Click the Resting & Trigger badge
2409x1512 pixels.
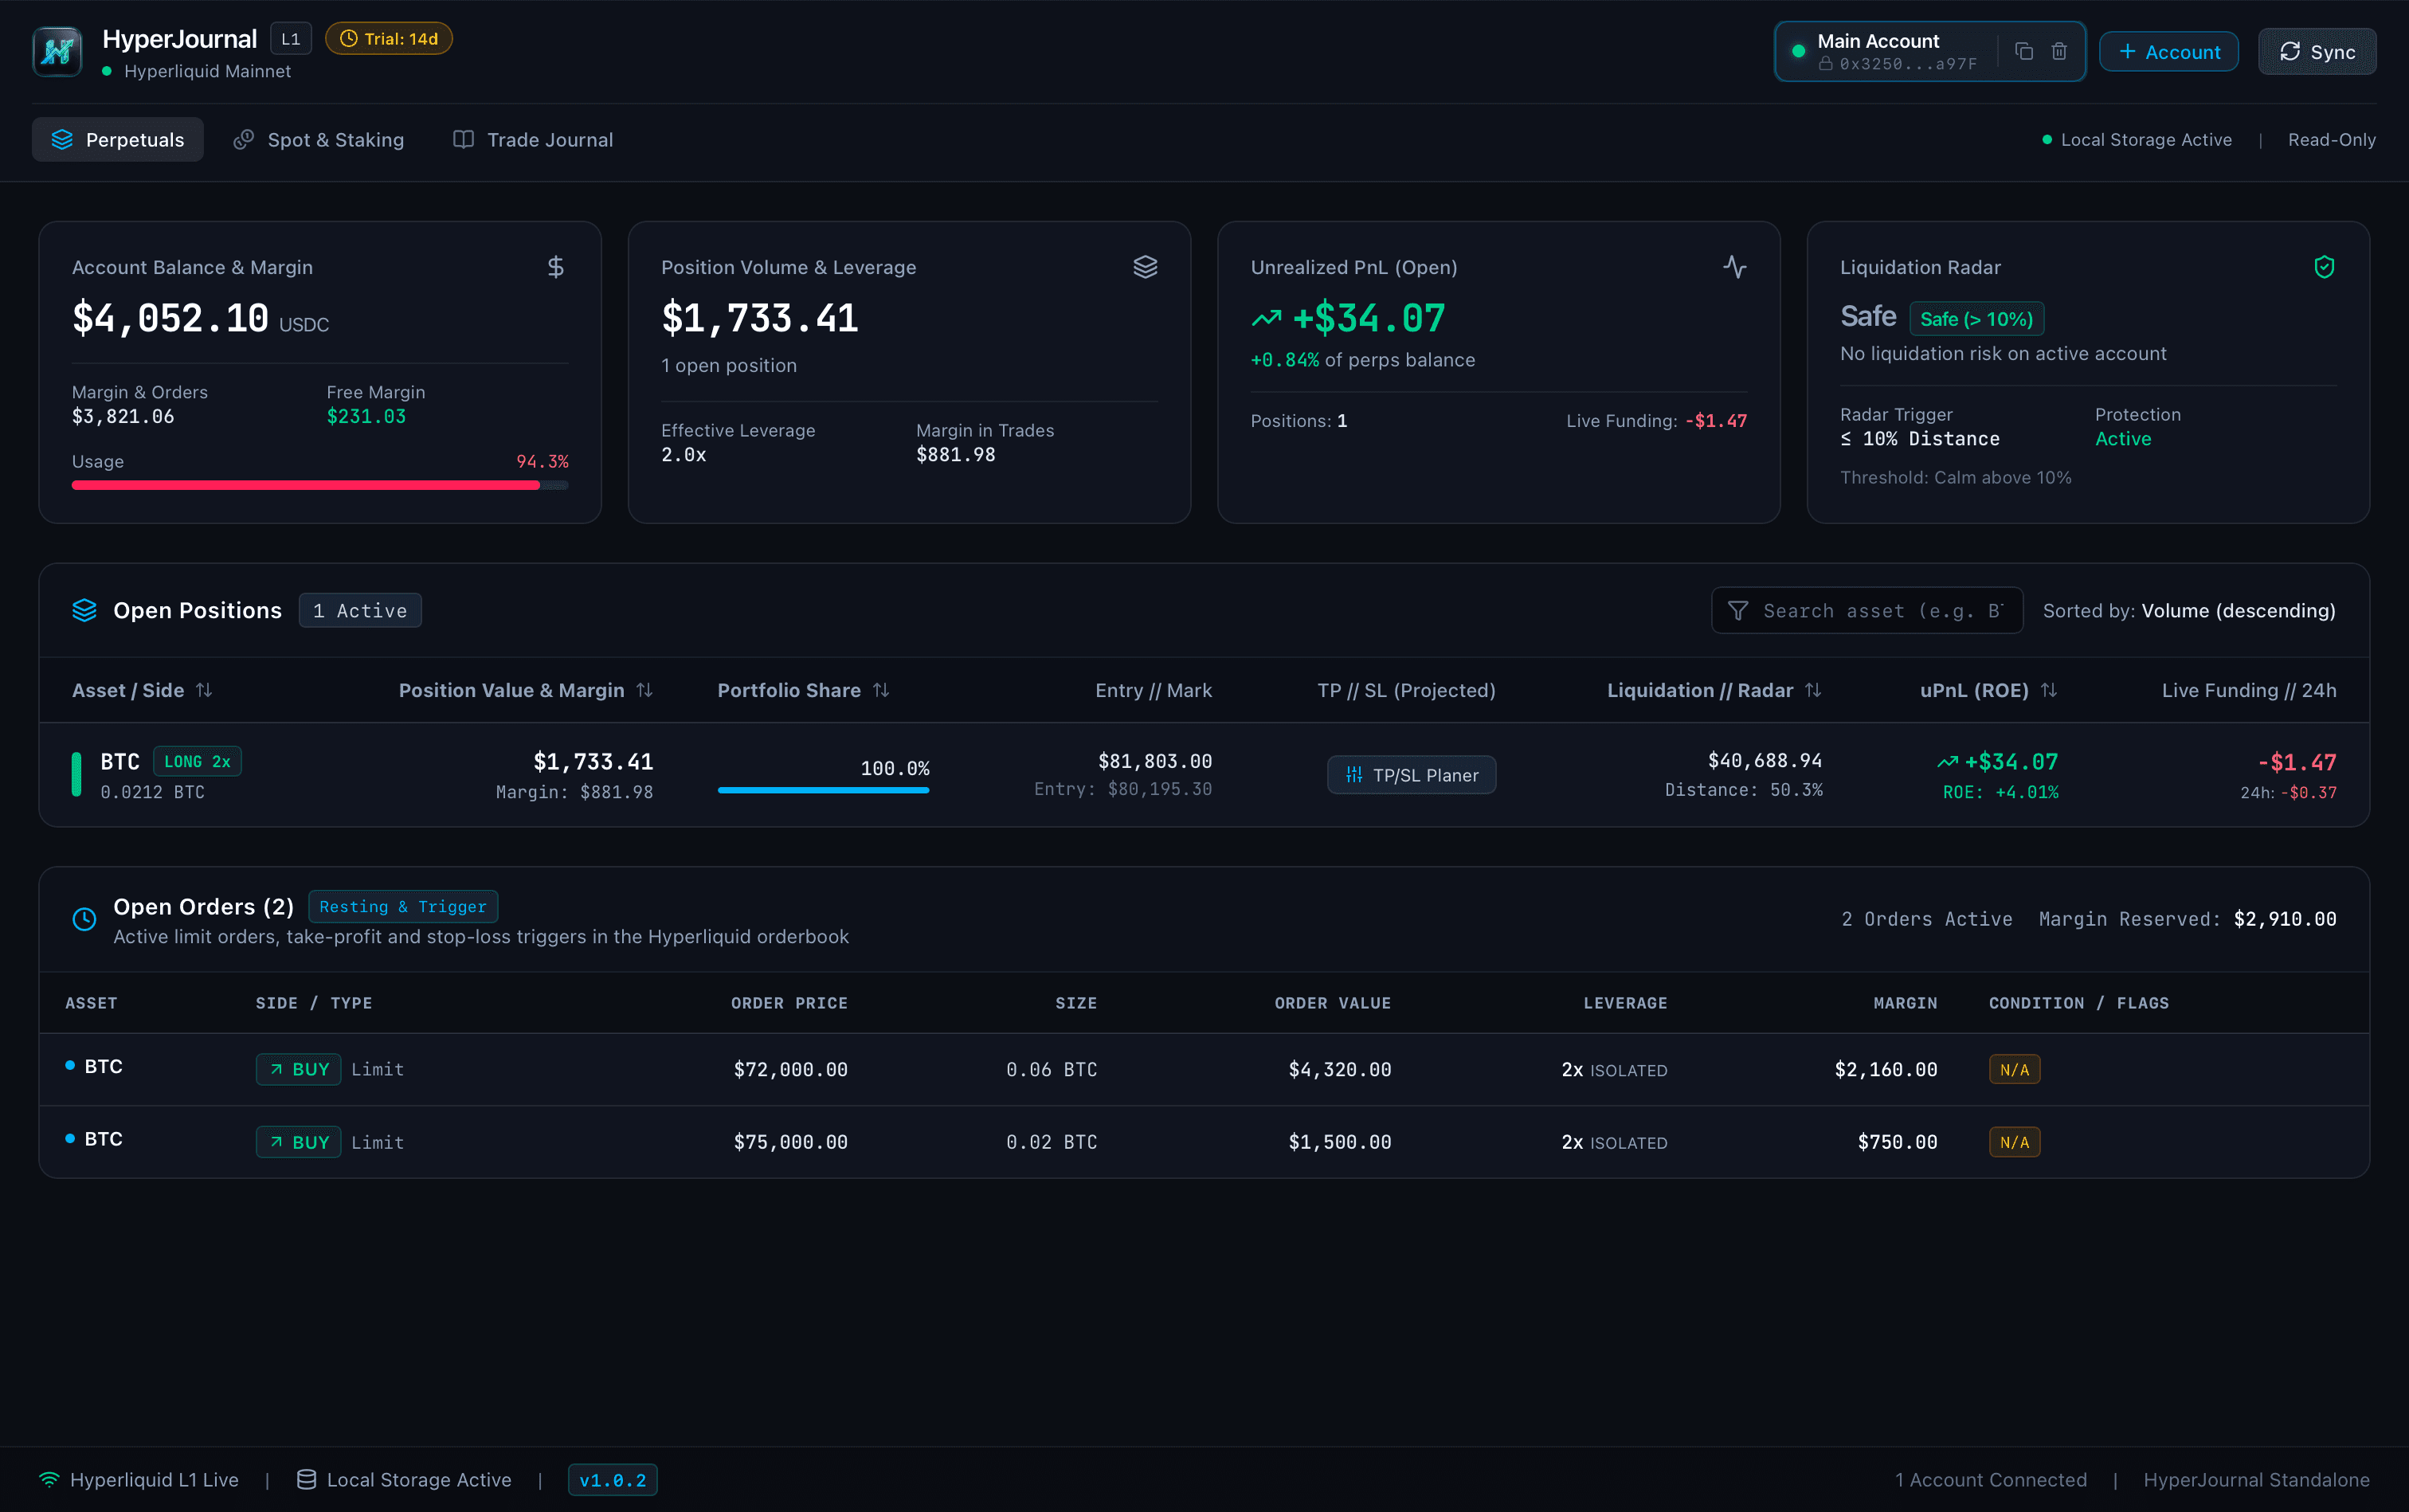[403, 906]
